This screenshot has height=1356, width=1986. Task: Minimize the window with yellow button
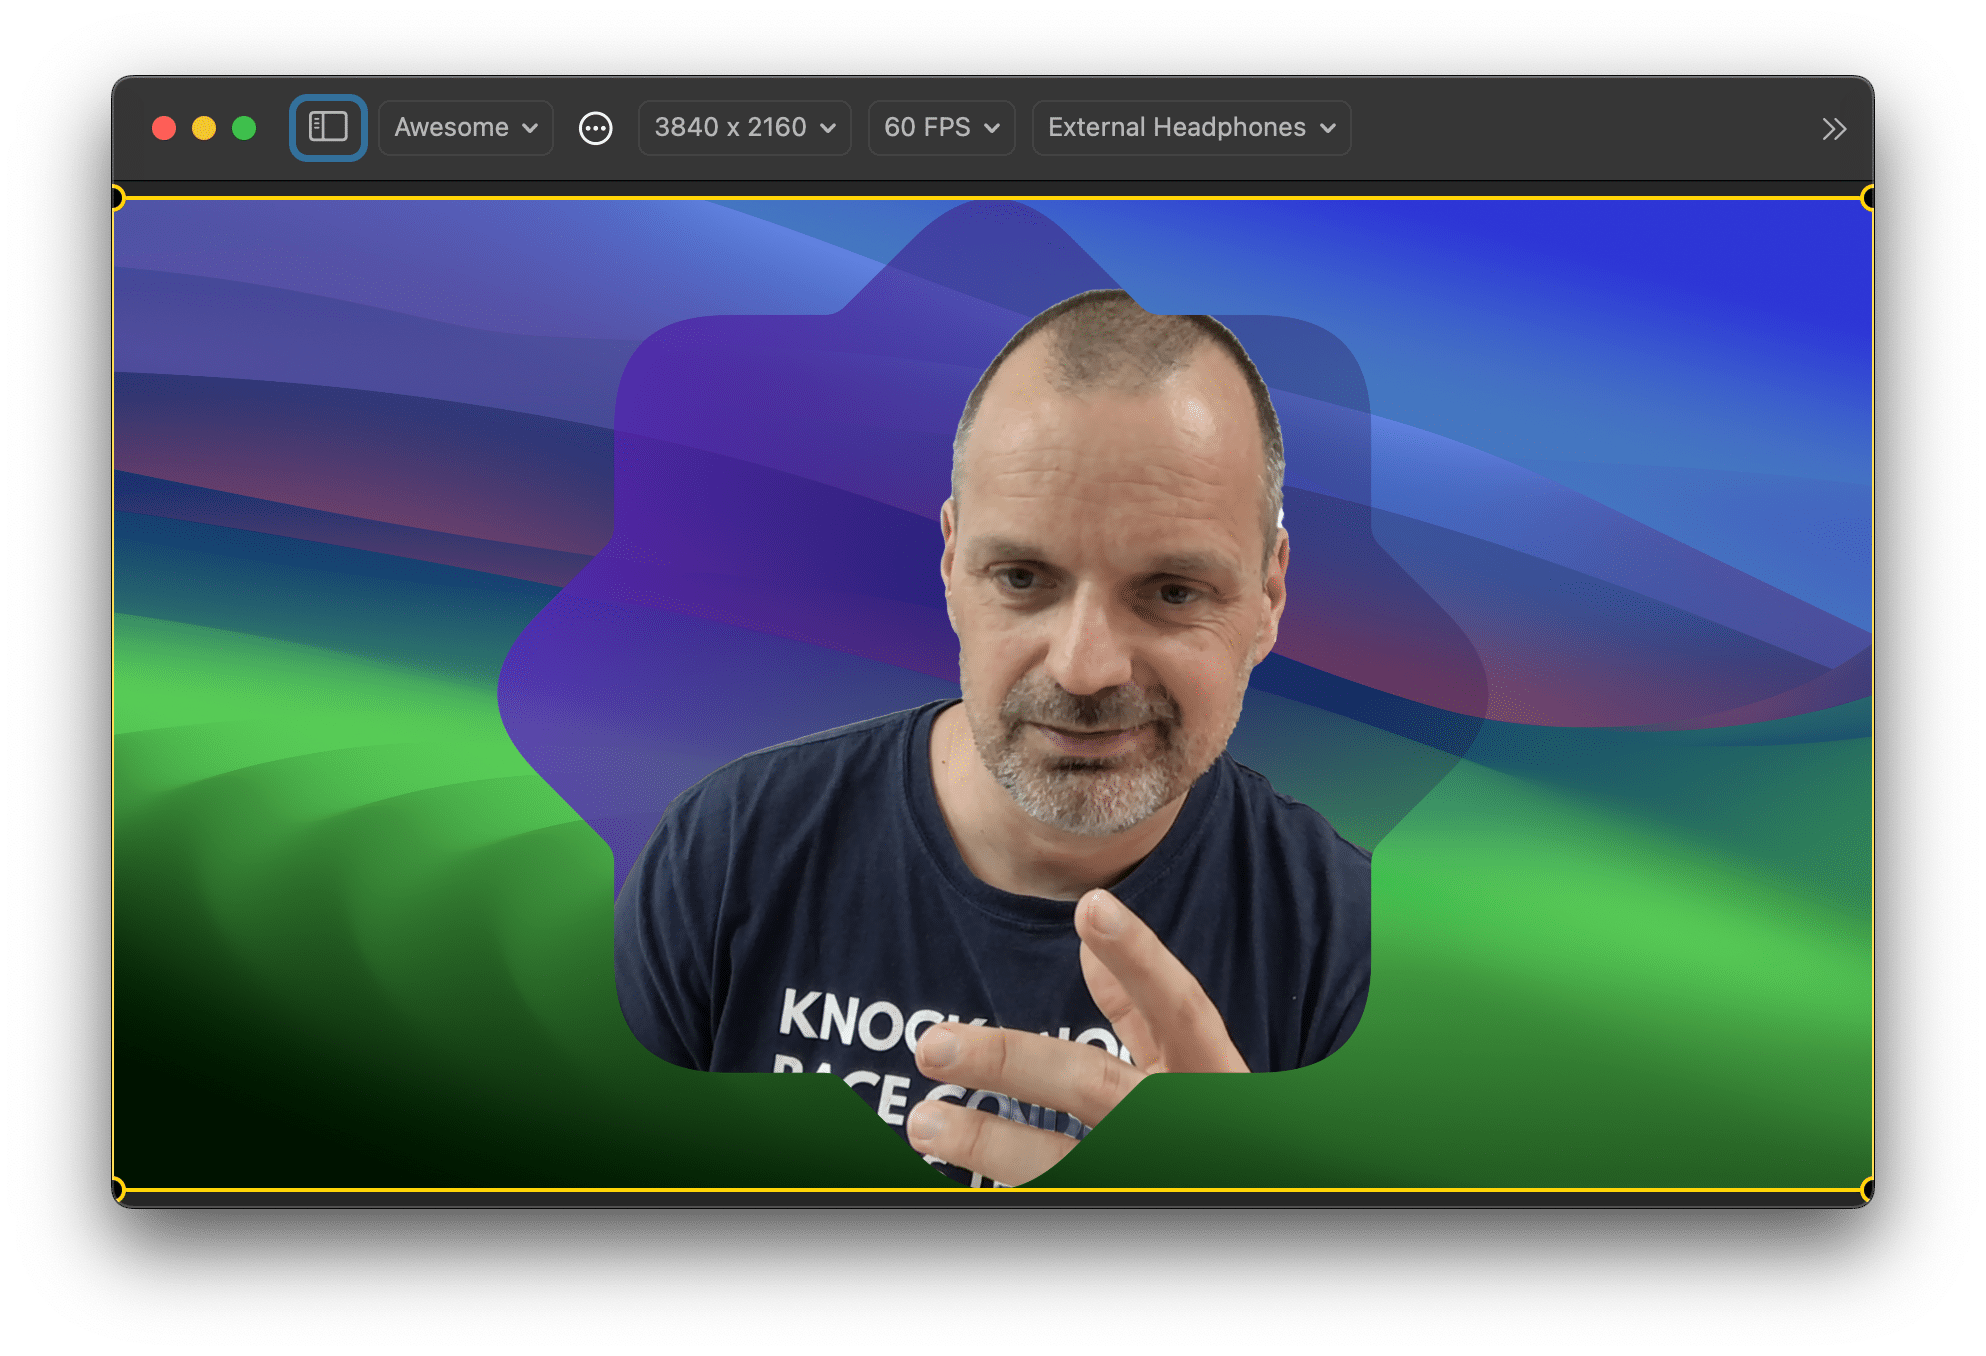click(204, 128)
